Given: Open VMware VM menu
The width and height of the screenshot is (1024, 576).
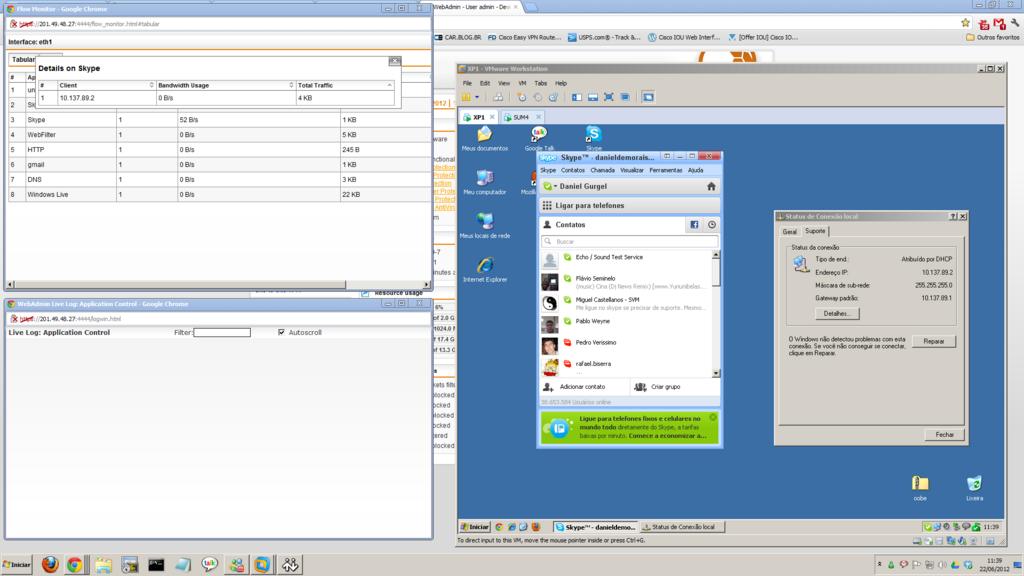Looking at the screenshot, I should [x=522, y=84].
